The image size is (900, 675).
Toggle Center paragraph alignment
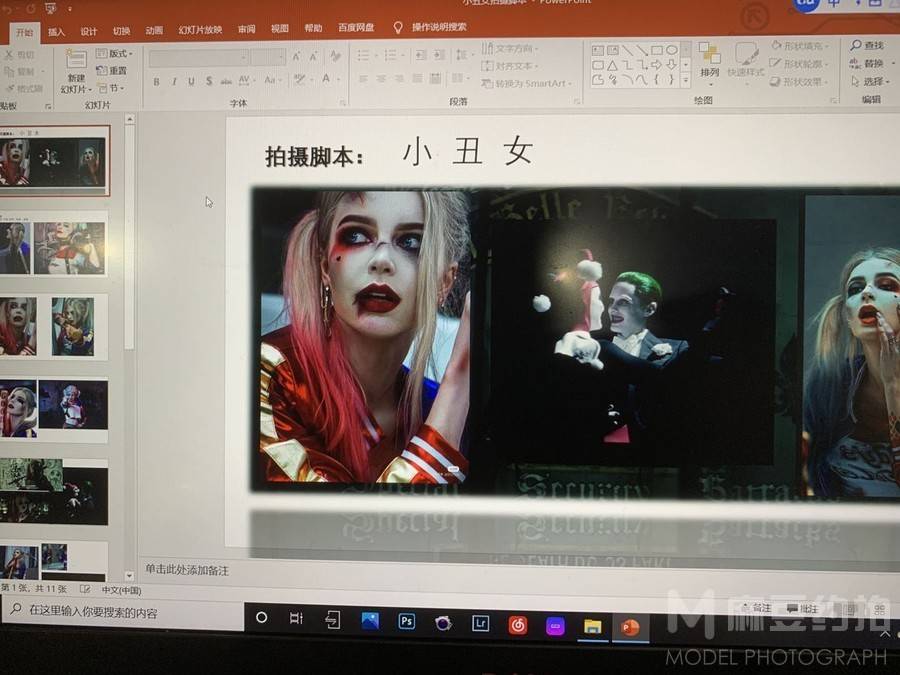tap(381, 79)
